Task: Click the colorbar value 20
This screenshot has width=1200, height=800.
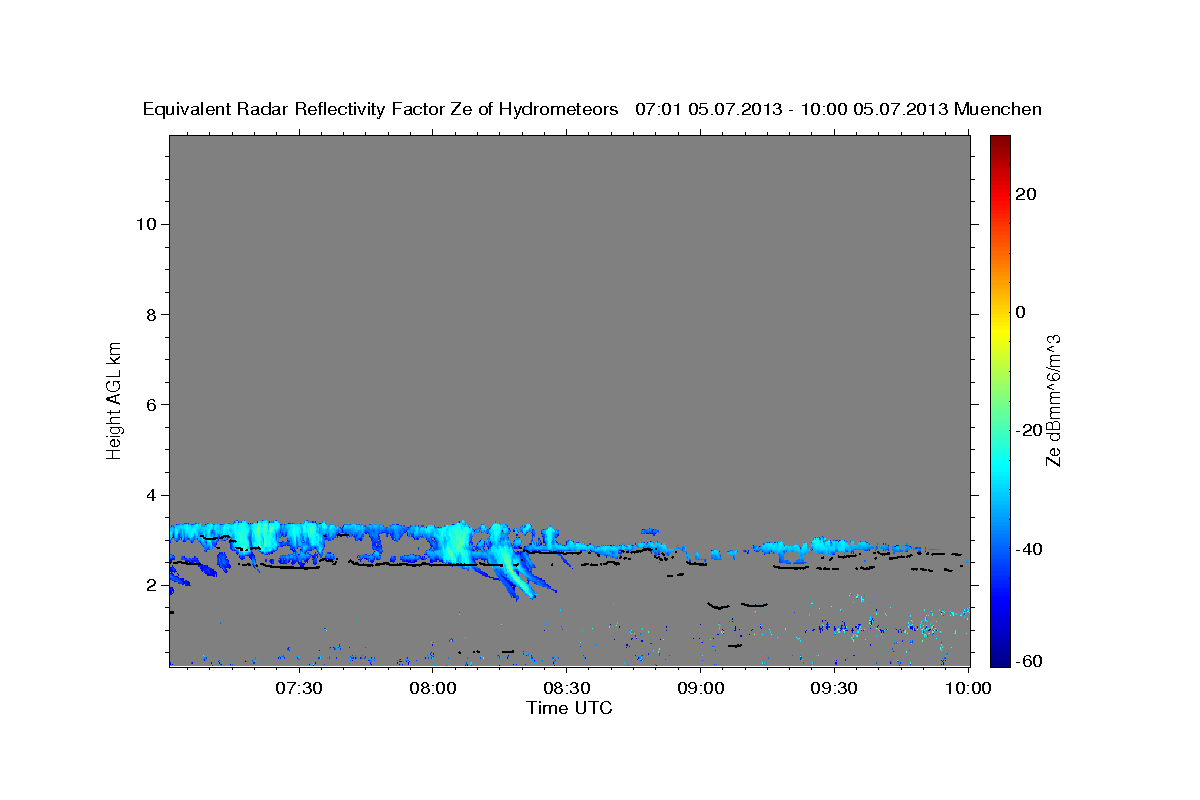Action: [x=1026, y=194]
